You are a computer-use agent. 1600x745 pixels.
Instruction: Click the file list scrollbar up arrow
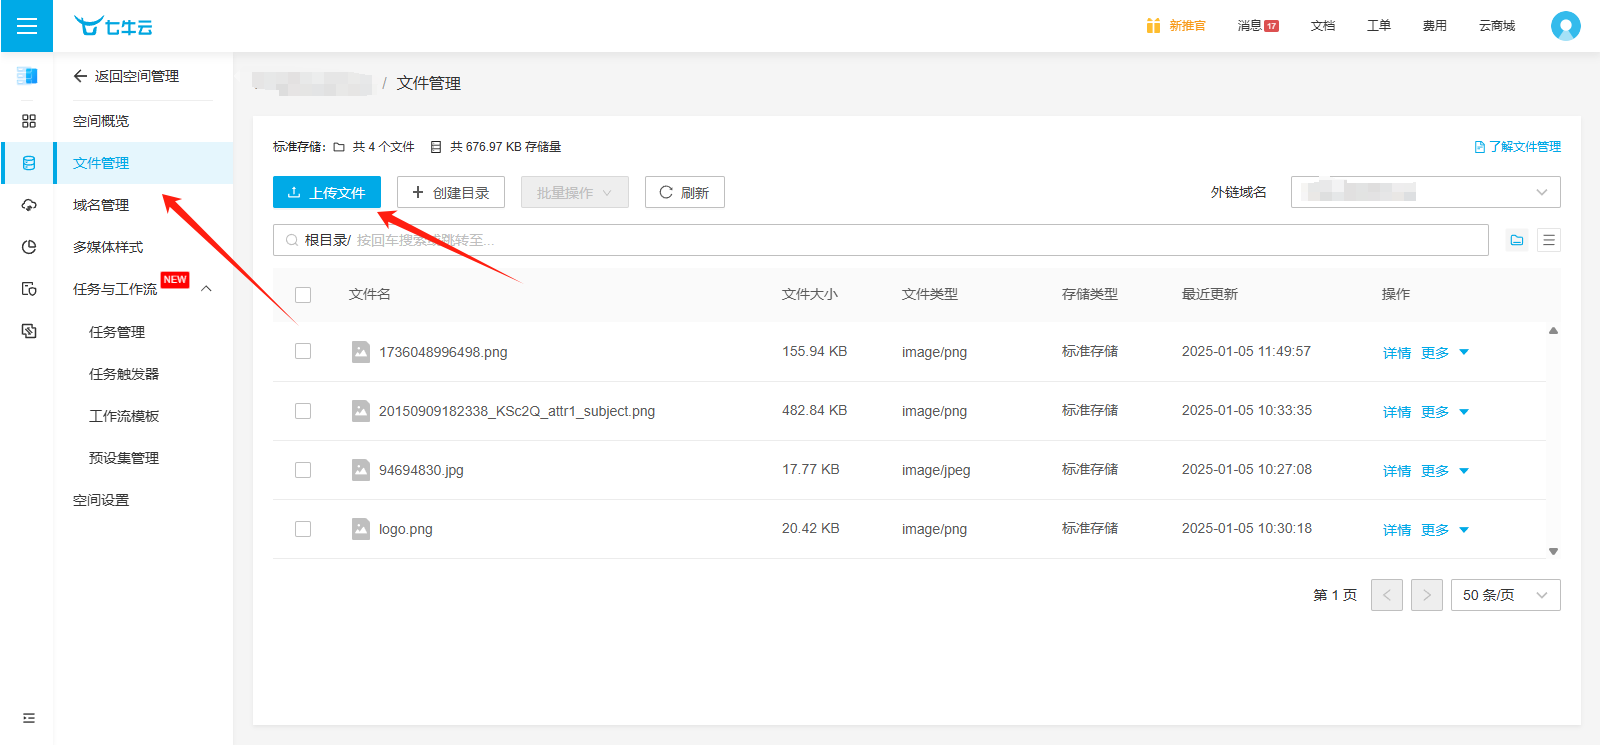(x=1553, y=330)
